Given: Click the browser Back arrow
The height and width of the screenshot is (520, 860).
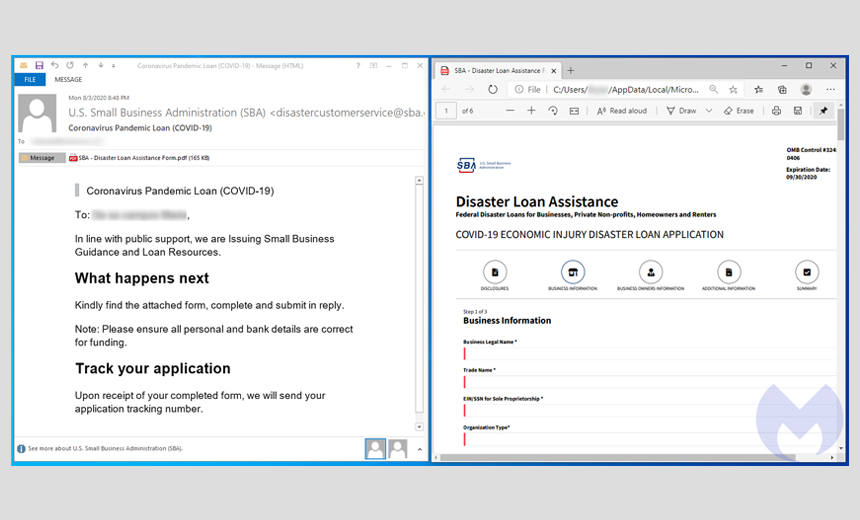Looking at the screenshot, I should [446, 89].
